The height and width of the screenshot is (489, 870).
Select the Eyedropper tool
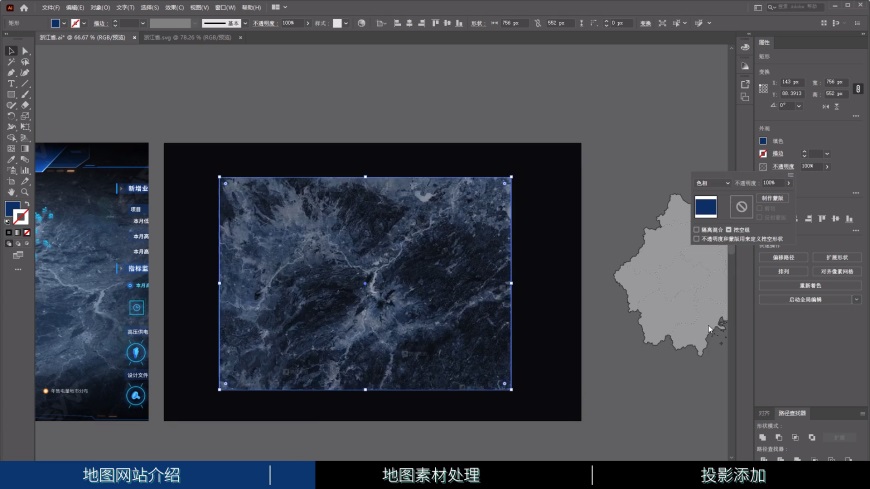tap(11, 159)
